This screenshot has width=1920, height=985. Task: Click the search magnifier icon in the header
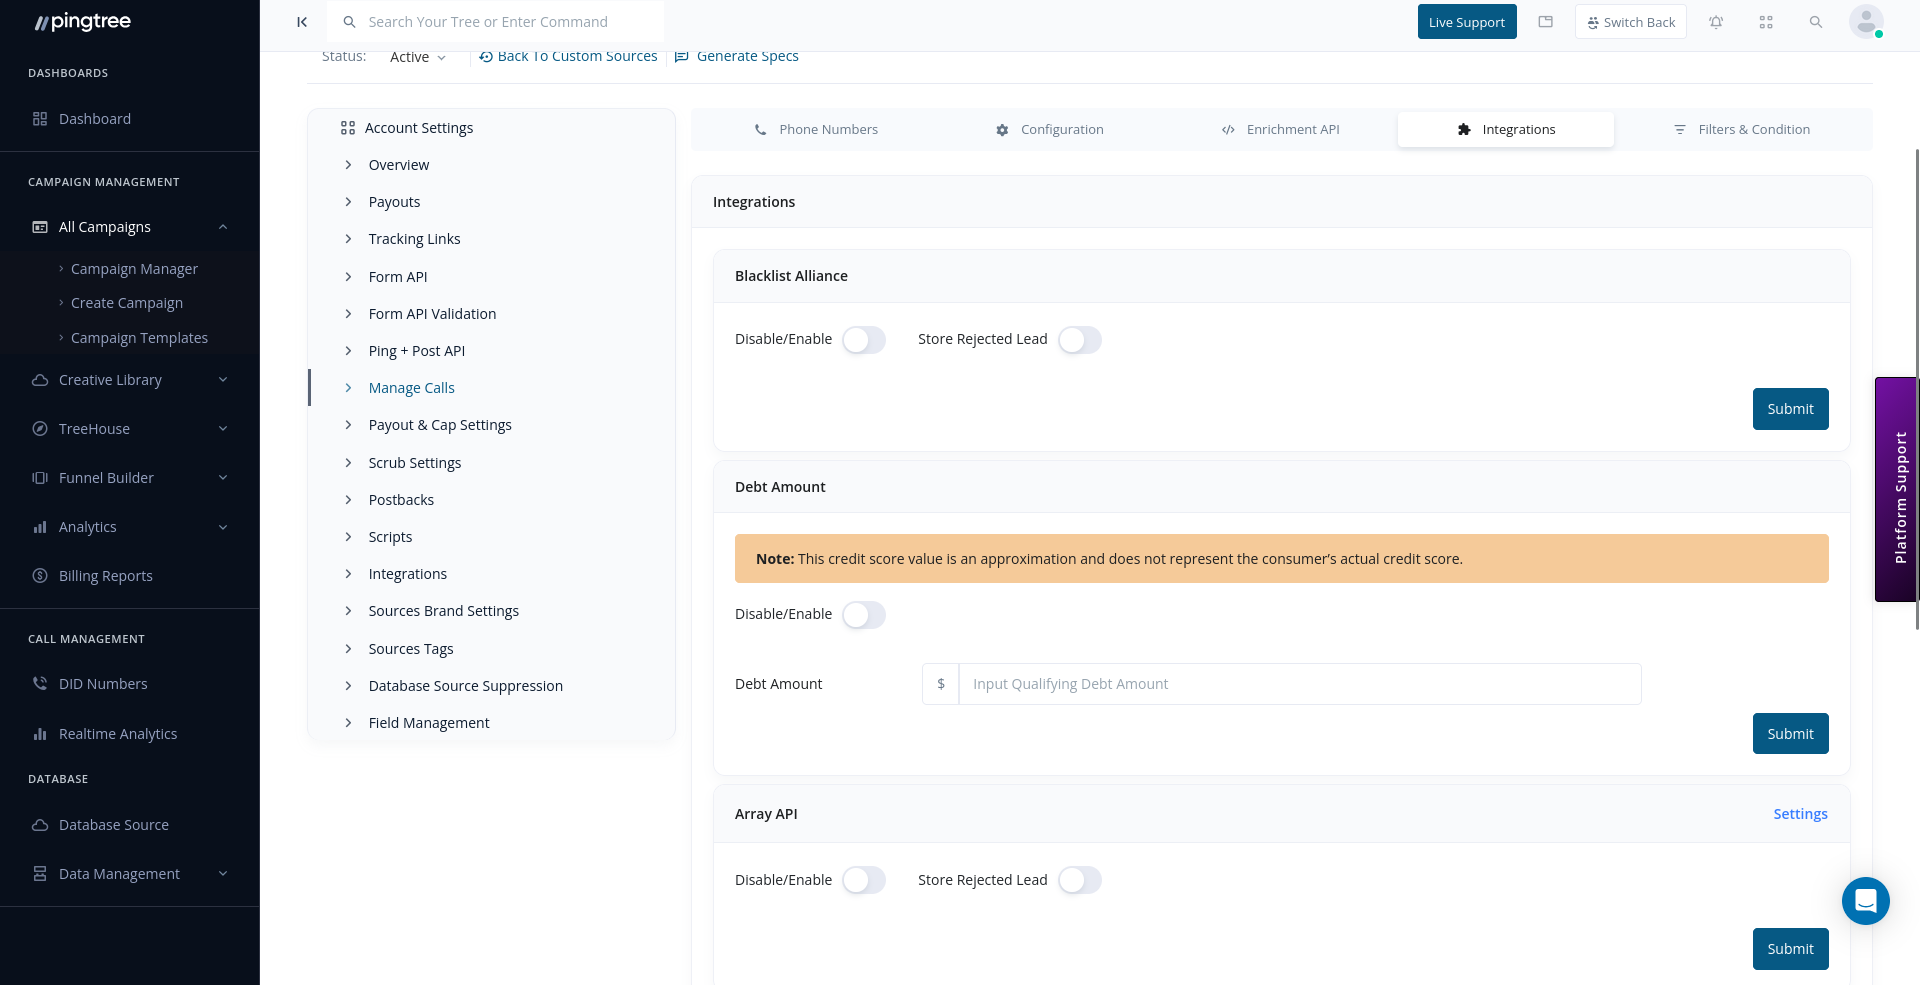(x=1816, y=21)
